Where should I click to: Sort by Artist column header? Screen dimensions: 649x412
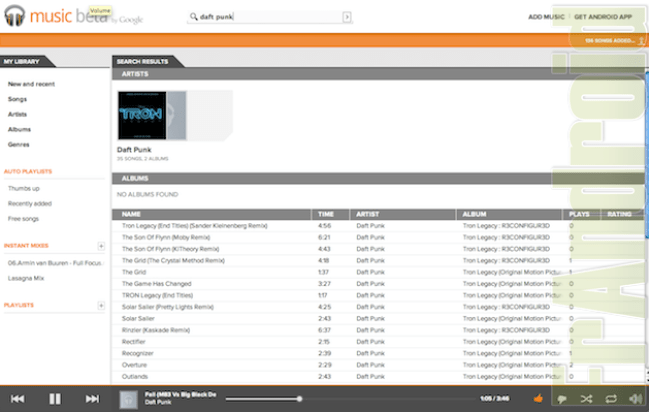pyautogui.click(x=402, y=214)
